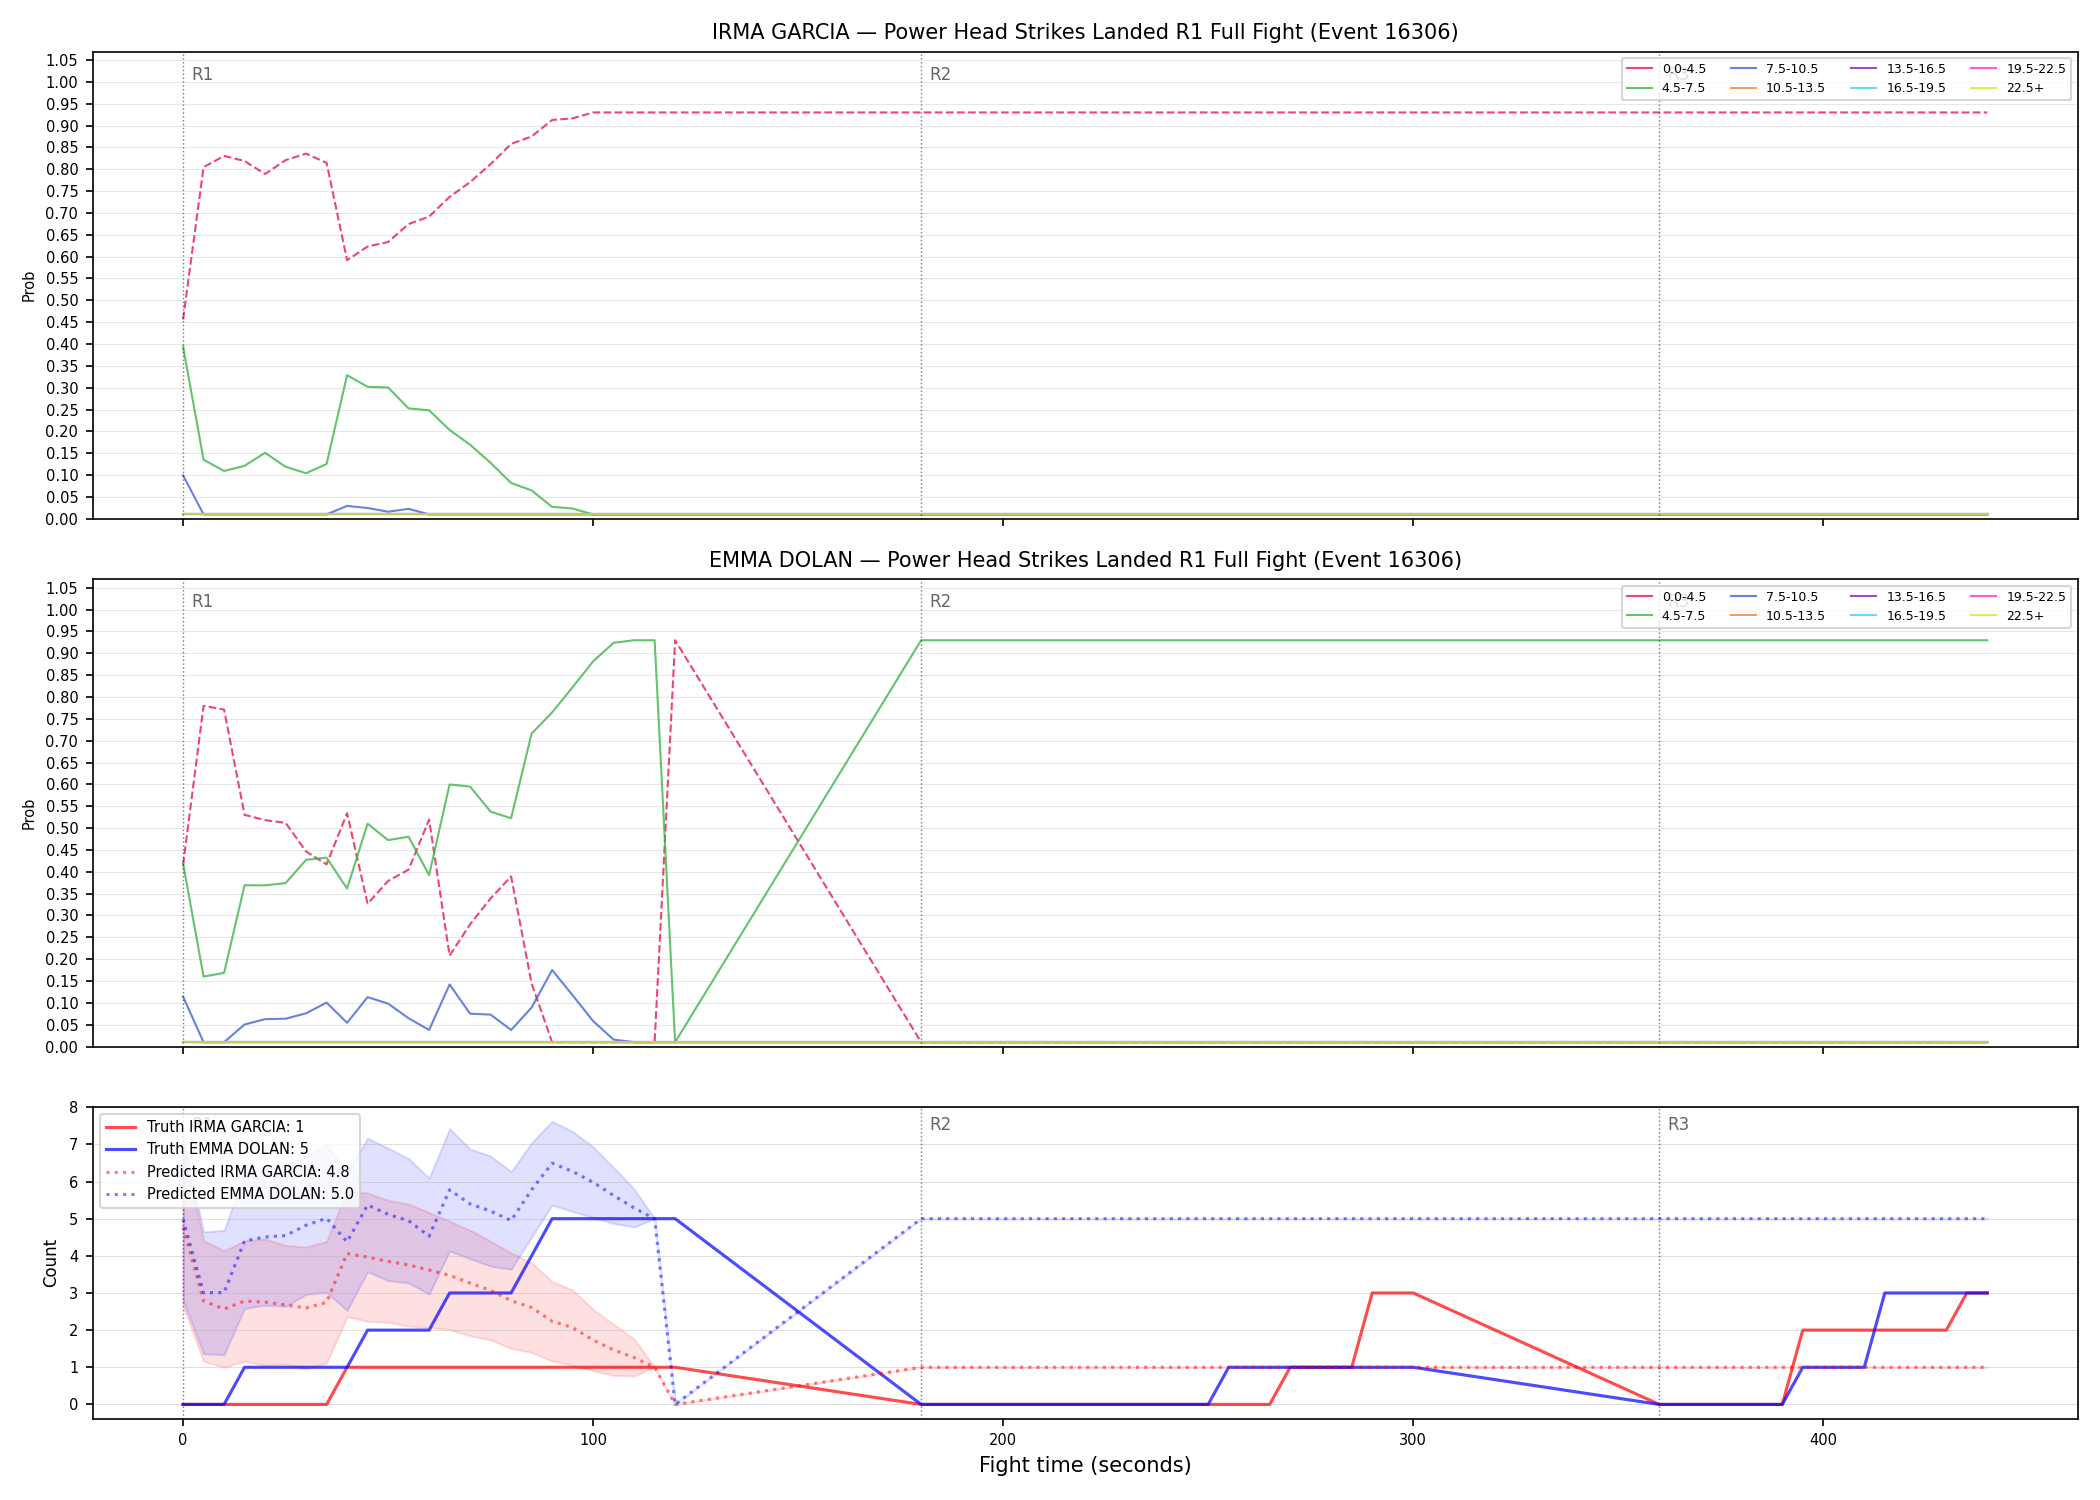Select the "Predicted EMMA DOLAN: 5.0" legend entry

click(x=230, y=1194)
